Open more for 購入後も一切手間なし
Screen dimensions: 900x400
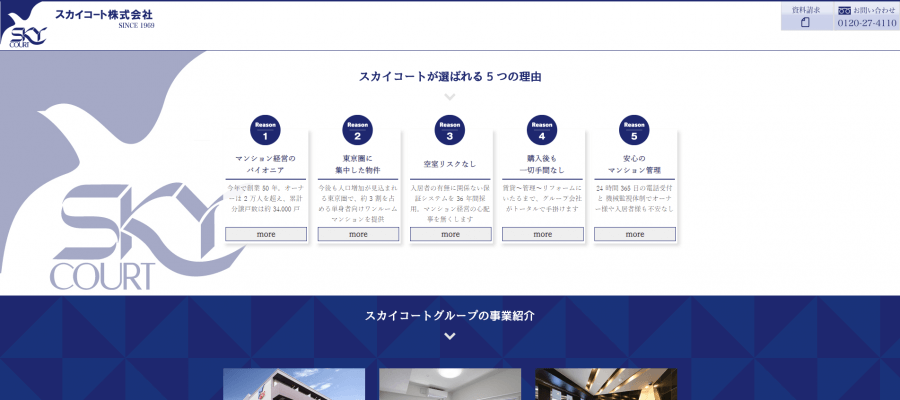point(543,234)
